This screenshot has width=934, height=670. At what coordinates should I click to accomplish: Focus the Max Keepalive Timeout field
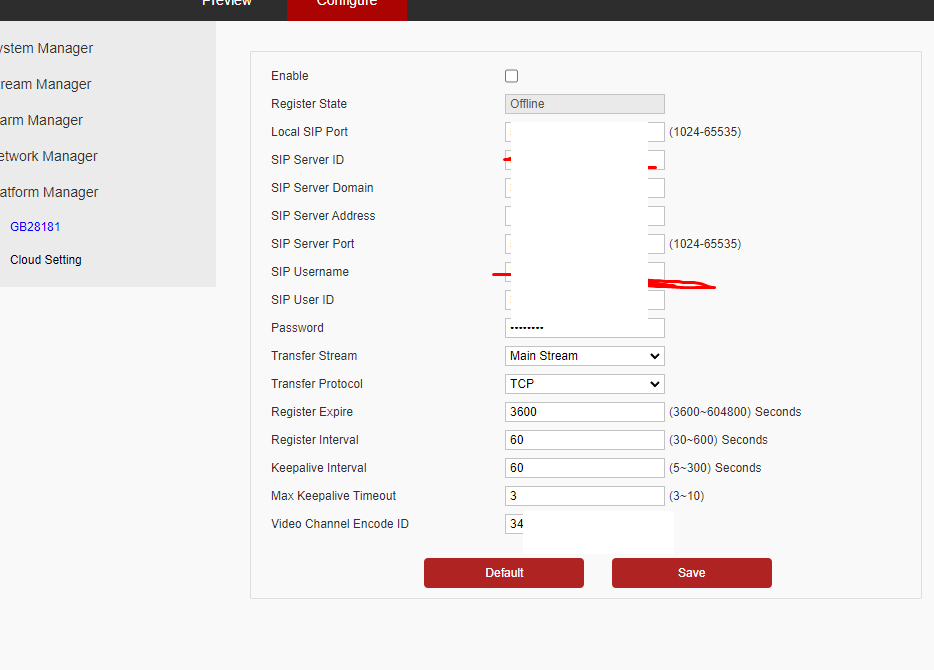[x=584, y=496]
